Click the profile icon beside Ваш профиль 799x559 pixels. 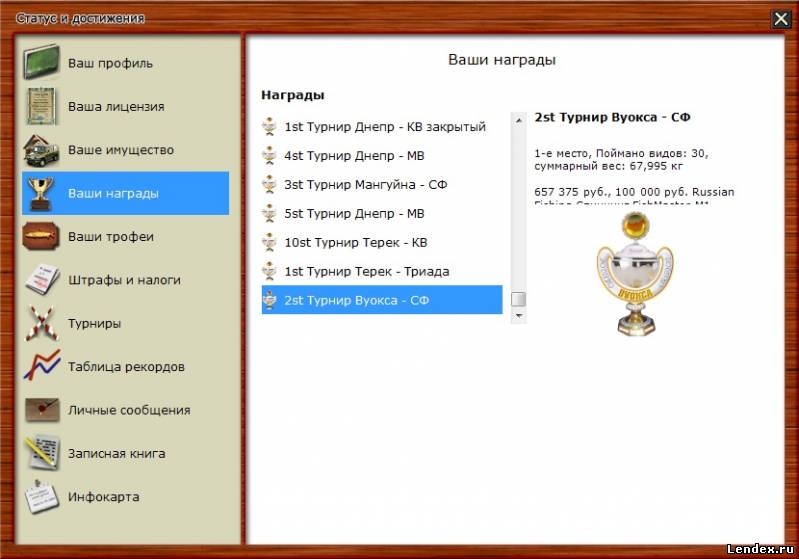(42, 63)
